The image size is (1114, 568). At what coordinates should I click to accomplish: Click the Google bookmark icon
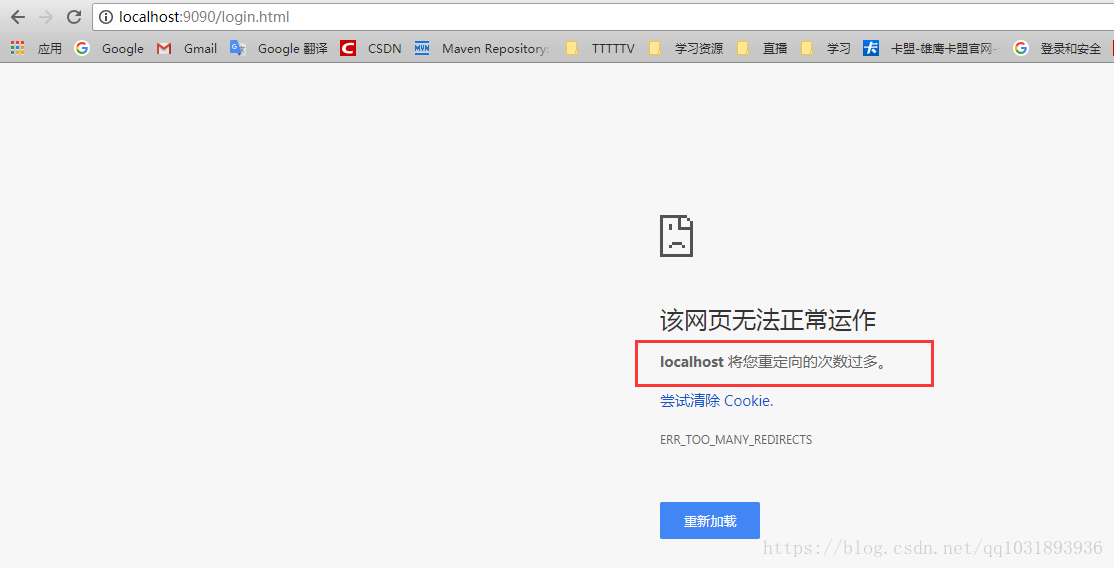pos(82,48)
